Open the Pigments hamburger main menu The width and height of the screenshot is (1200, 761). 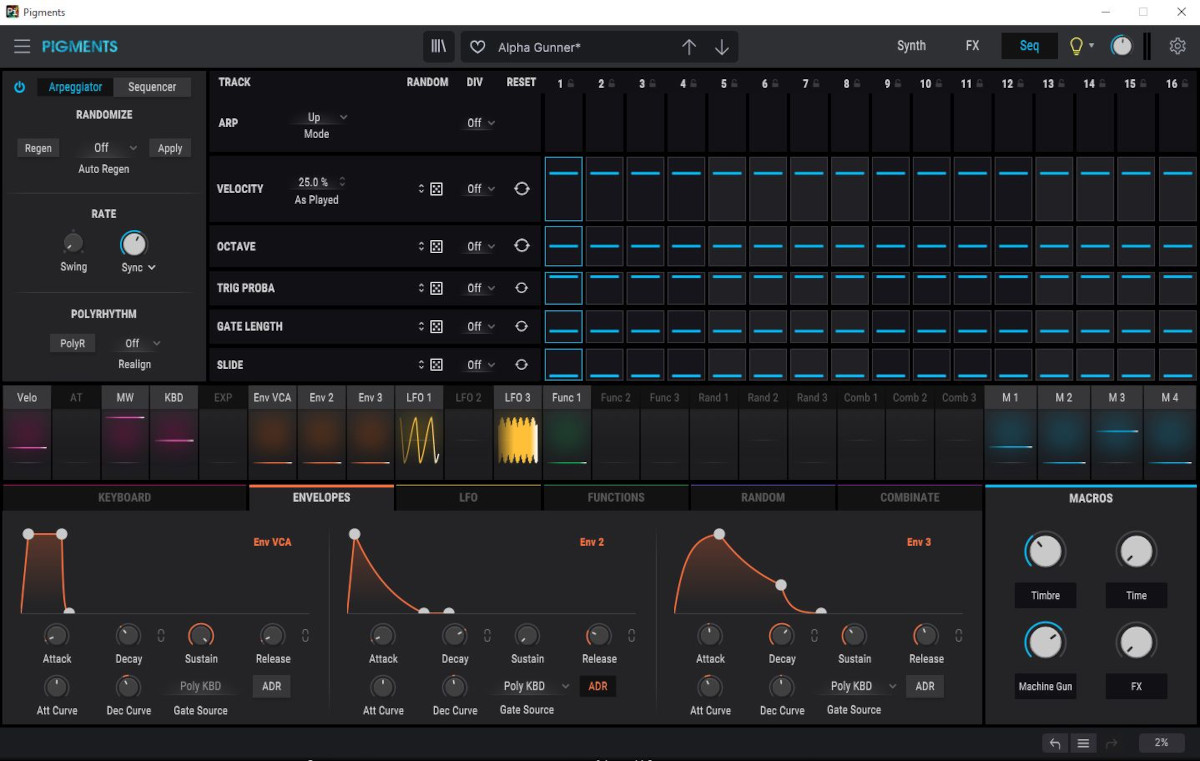tap(22, 46)
